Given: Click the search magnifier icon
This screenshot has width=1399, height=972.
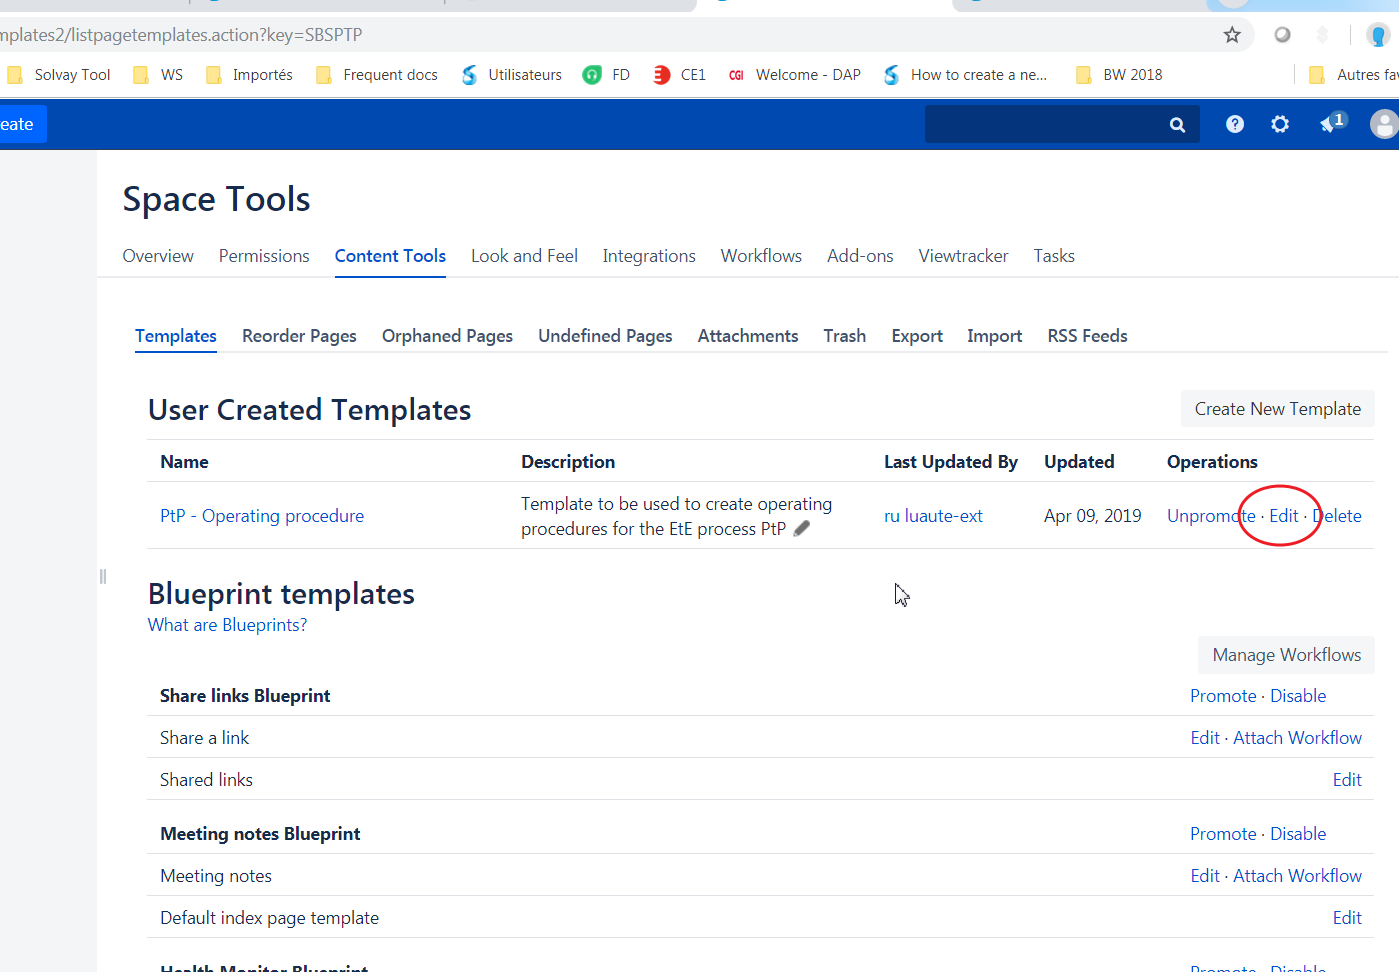Looking at the screenshot, I should point(1177,125).
